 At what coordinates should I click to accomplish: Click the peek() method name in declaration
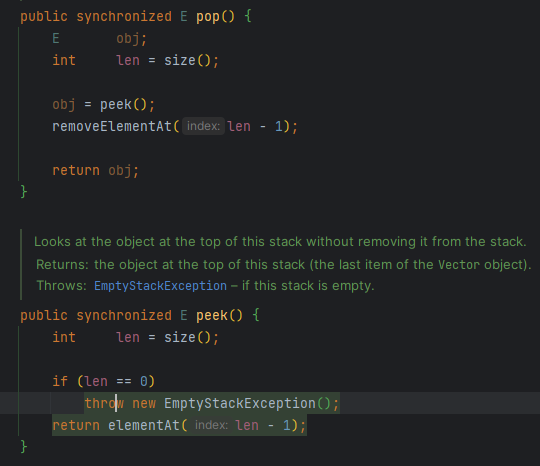(x=212, y=315)
